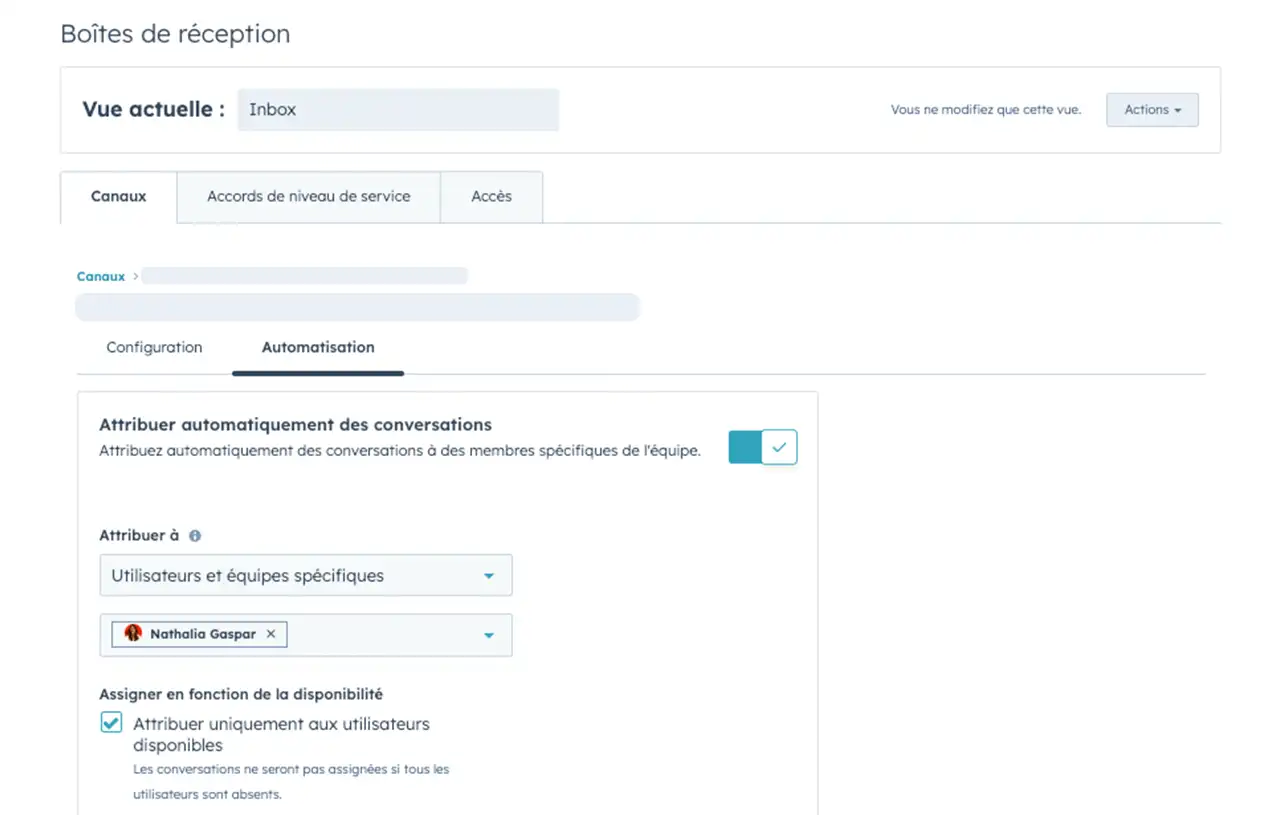
Task: Click the Inbox view name field
Action: pos(398,110)
